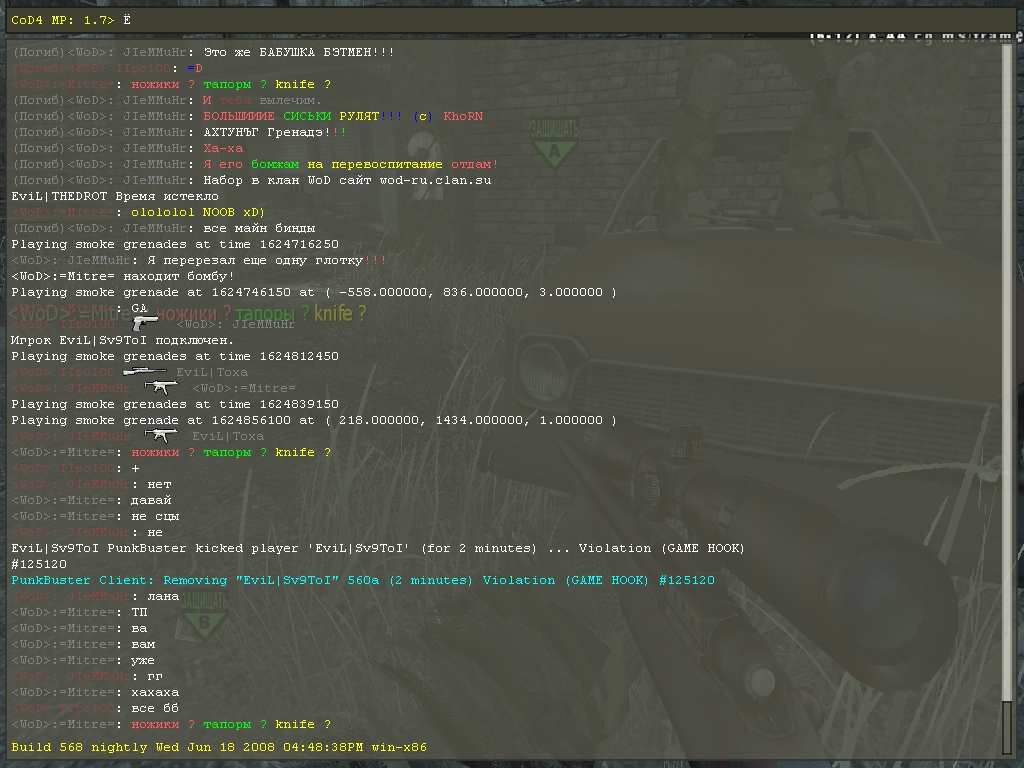
Task: Click the console input field after CoD4 MP: 1.7>
Action: (x=512, y=20)
